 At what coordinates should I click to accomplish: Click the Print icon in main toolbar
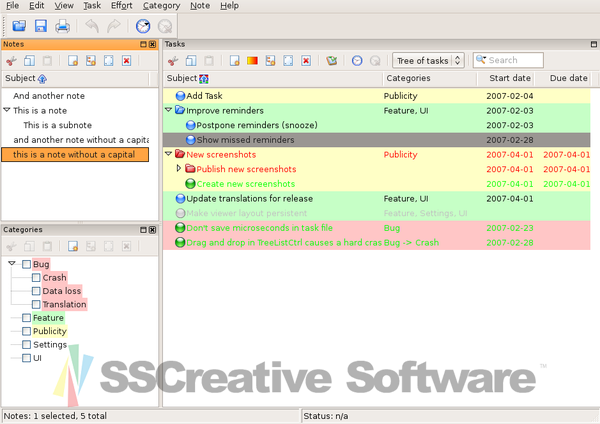[x=62, y=26]
